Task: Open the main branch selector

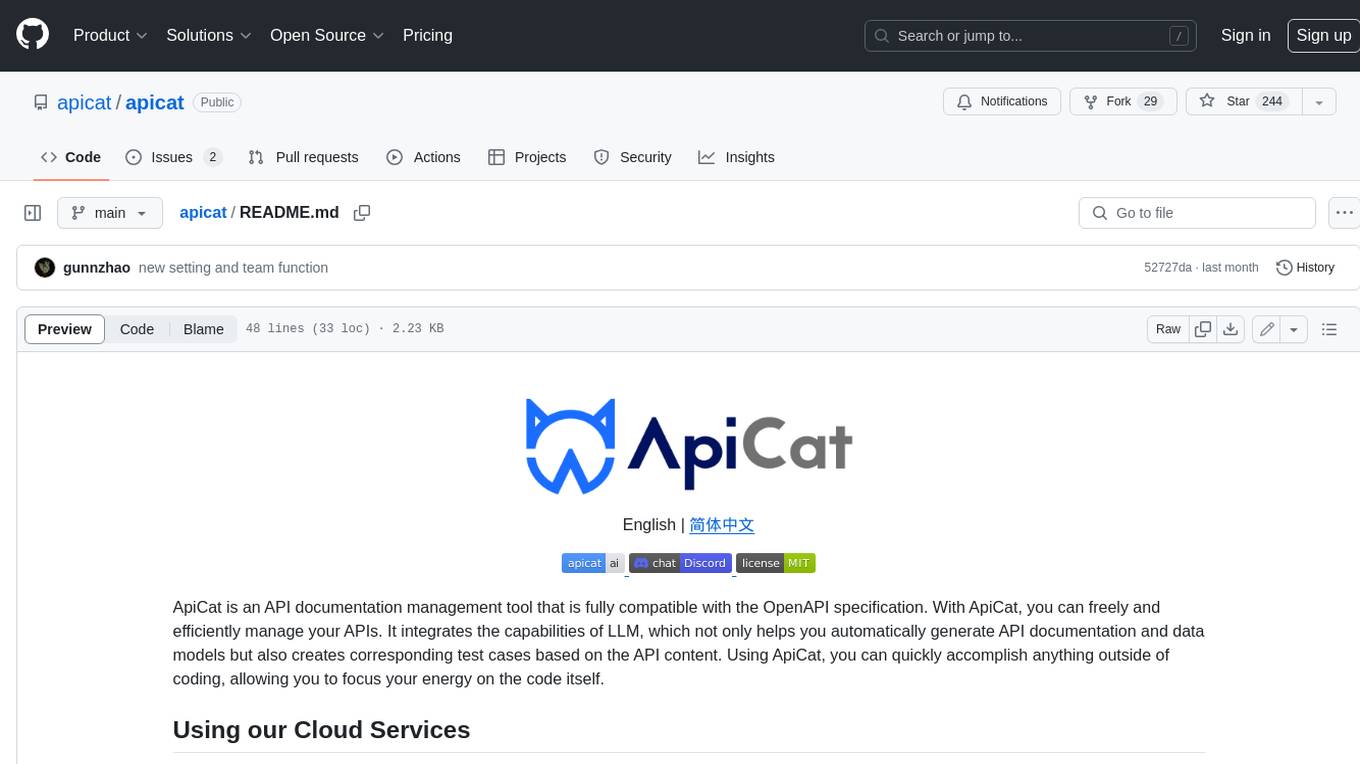Action: pyautogui.click(x=109, y=213)
